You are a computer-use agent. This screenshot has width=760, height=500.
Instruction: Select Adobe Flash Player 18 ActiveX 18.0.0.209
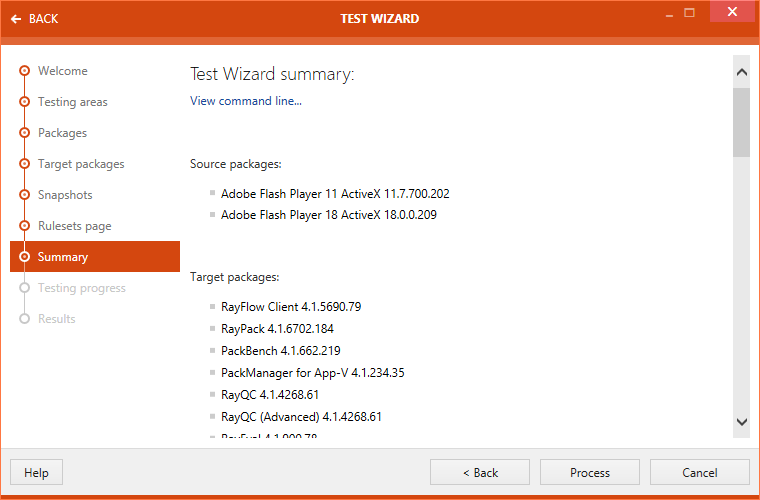click(329, 215)
